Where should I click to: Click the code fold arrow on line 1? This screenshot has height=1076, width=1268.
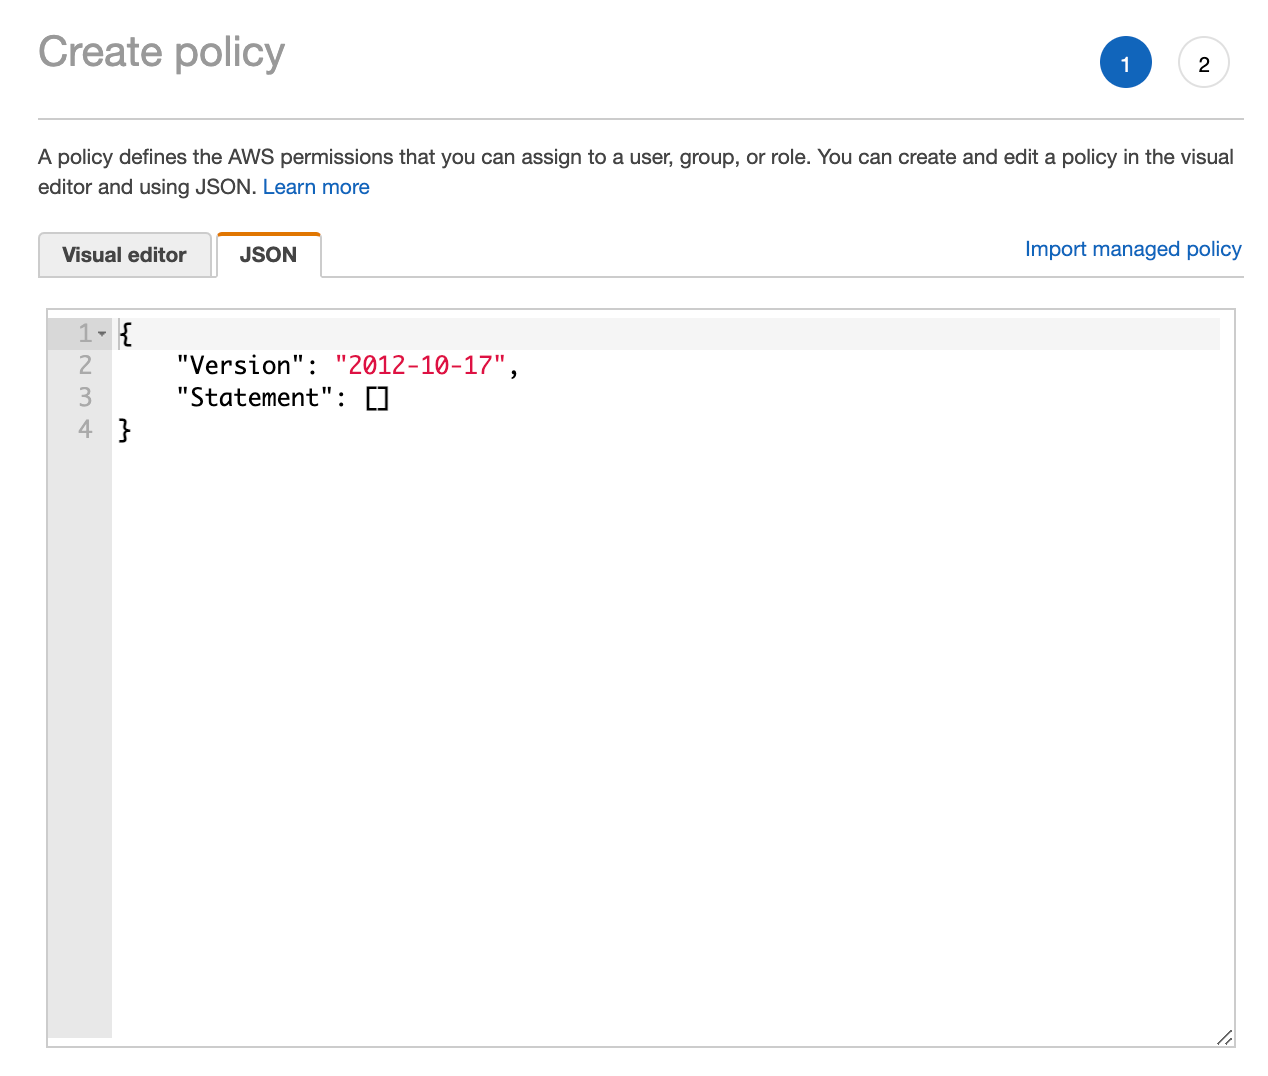[x=101, y=333]
